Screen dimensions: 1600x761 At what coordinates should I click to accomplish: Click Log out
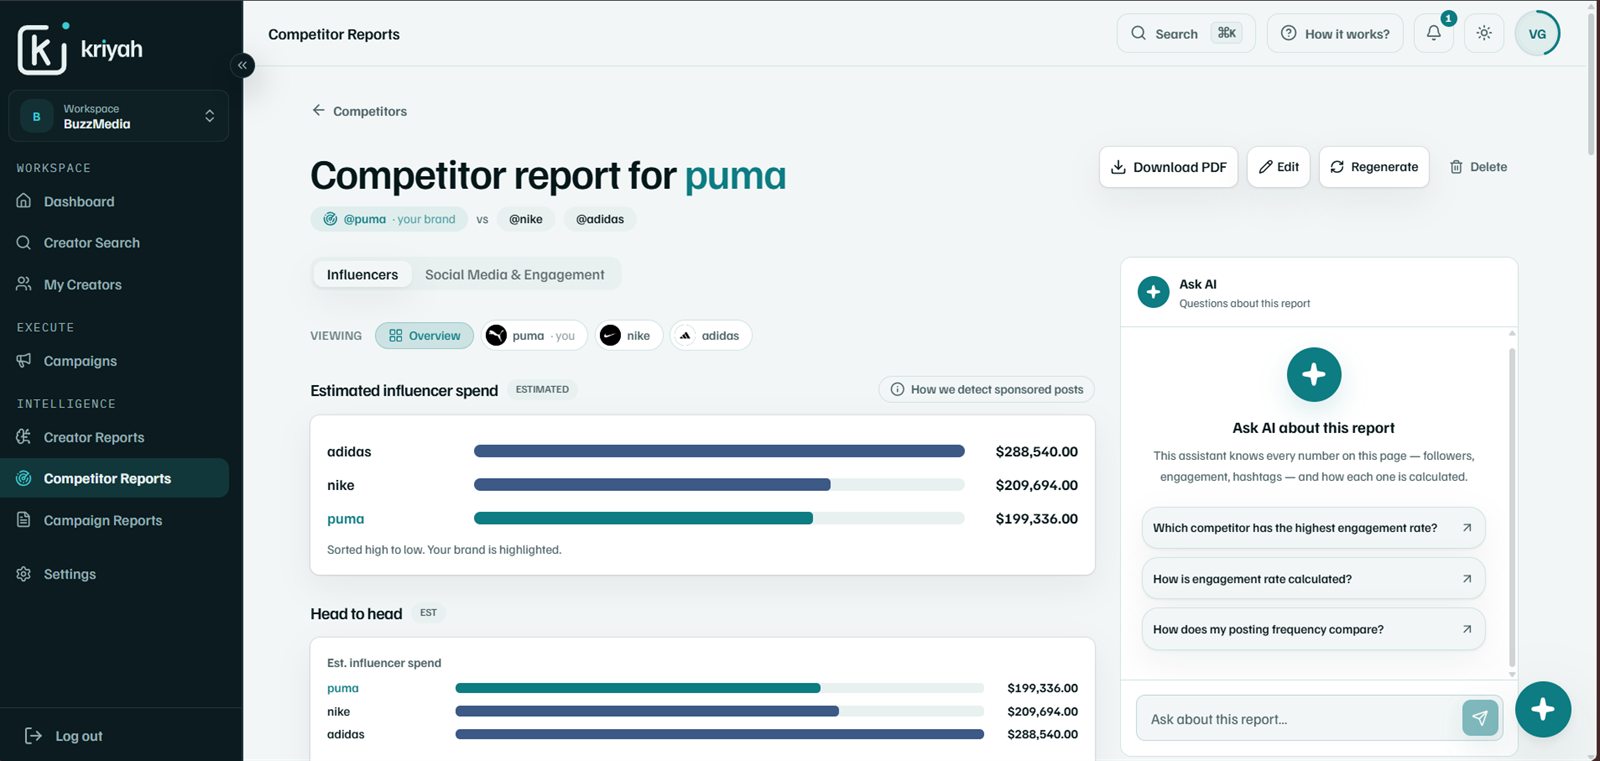pos(64,736)
